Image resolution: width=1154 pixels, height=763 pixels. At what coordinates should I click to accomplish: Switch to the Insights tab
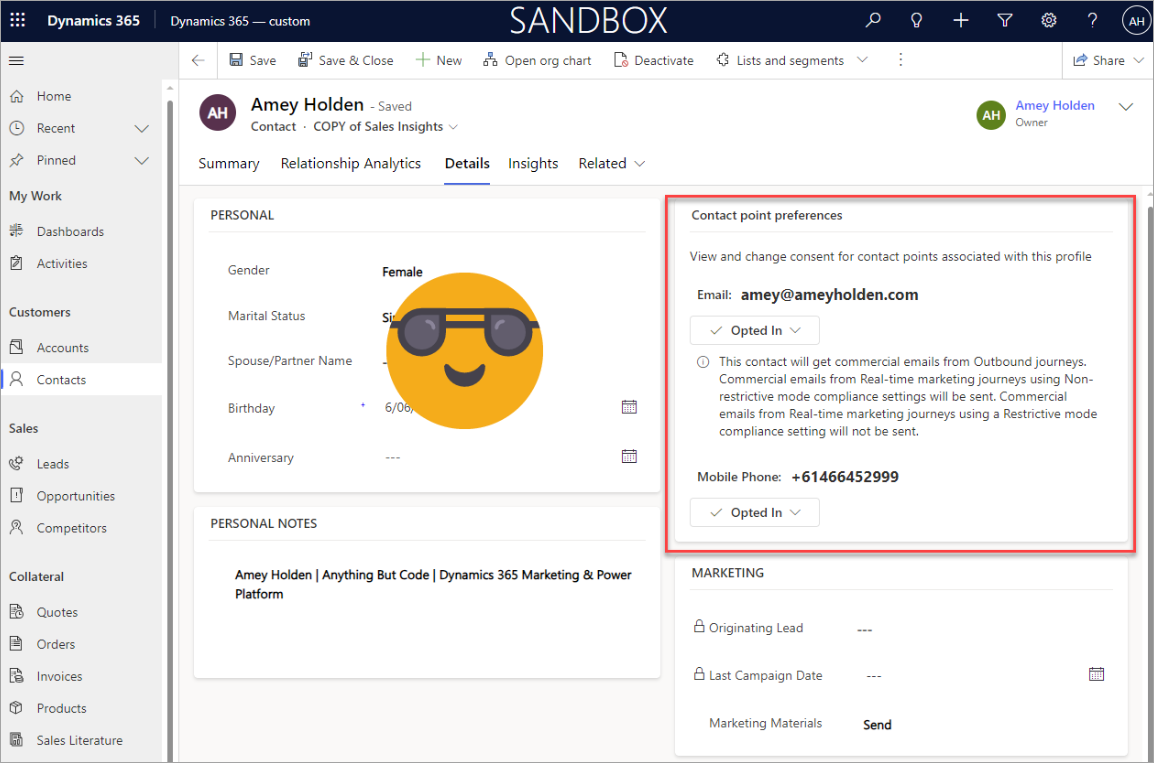pos(533,163)
